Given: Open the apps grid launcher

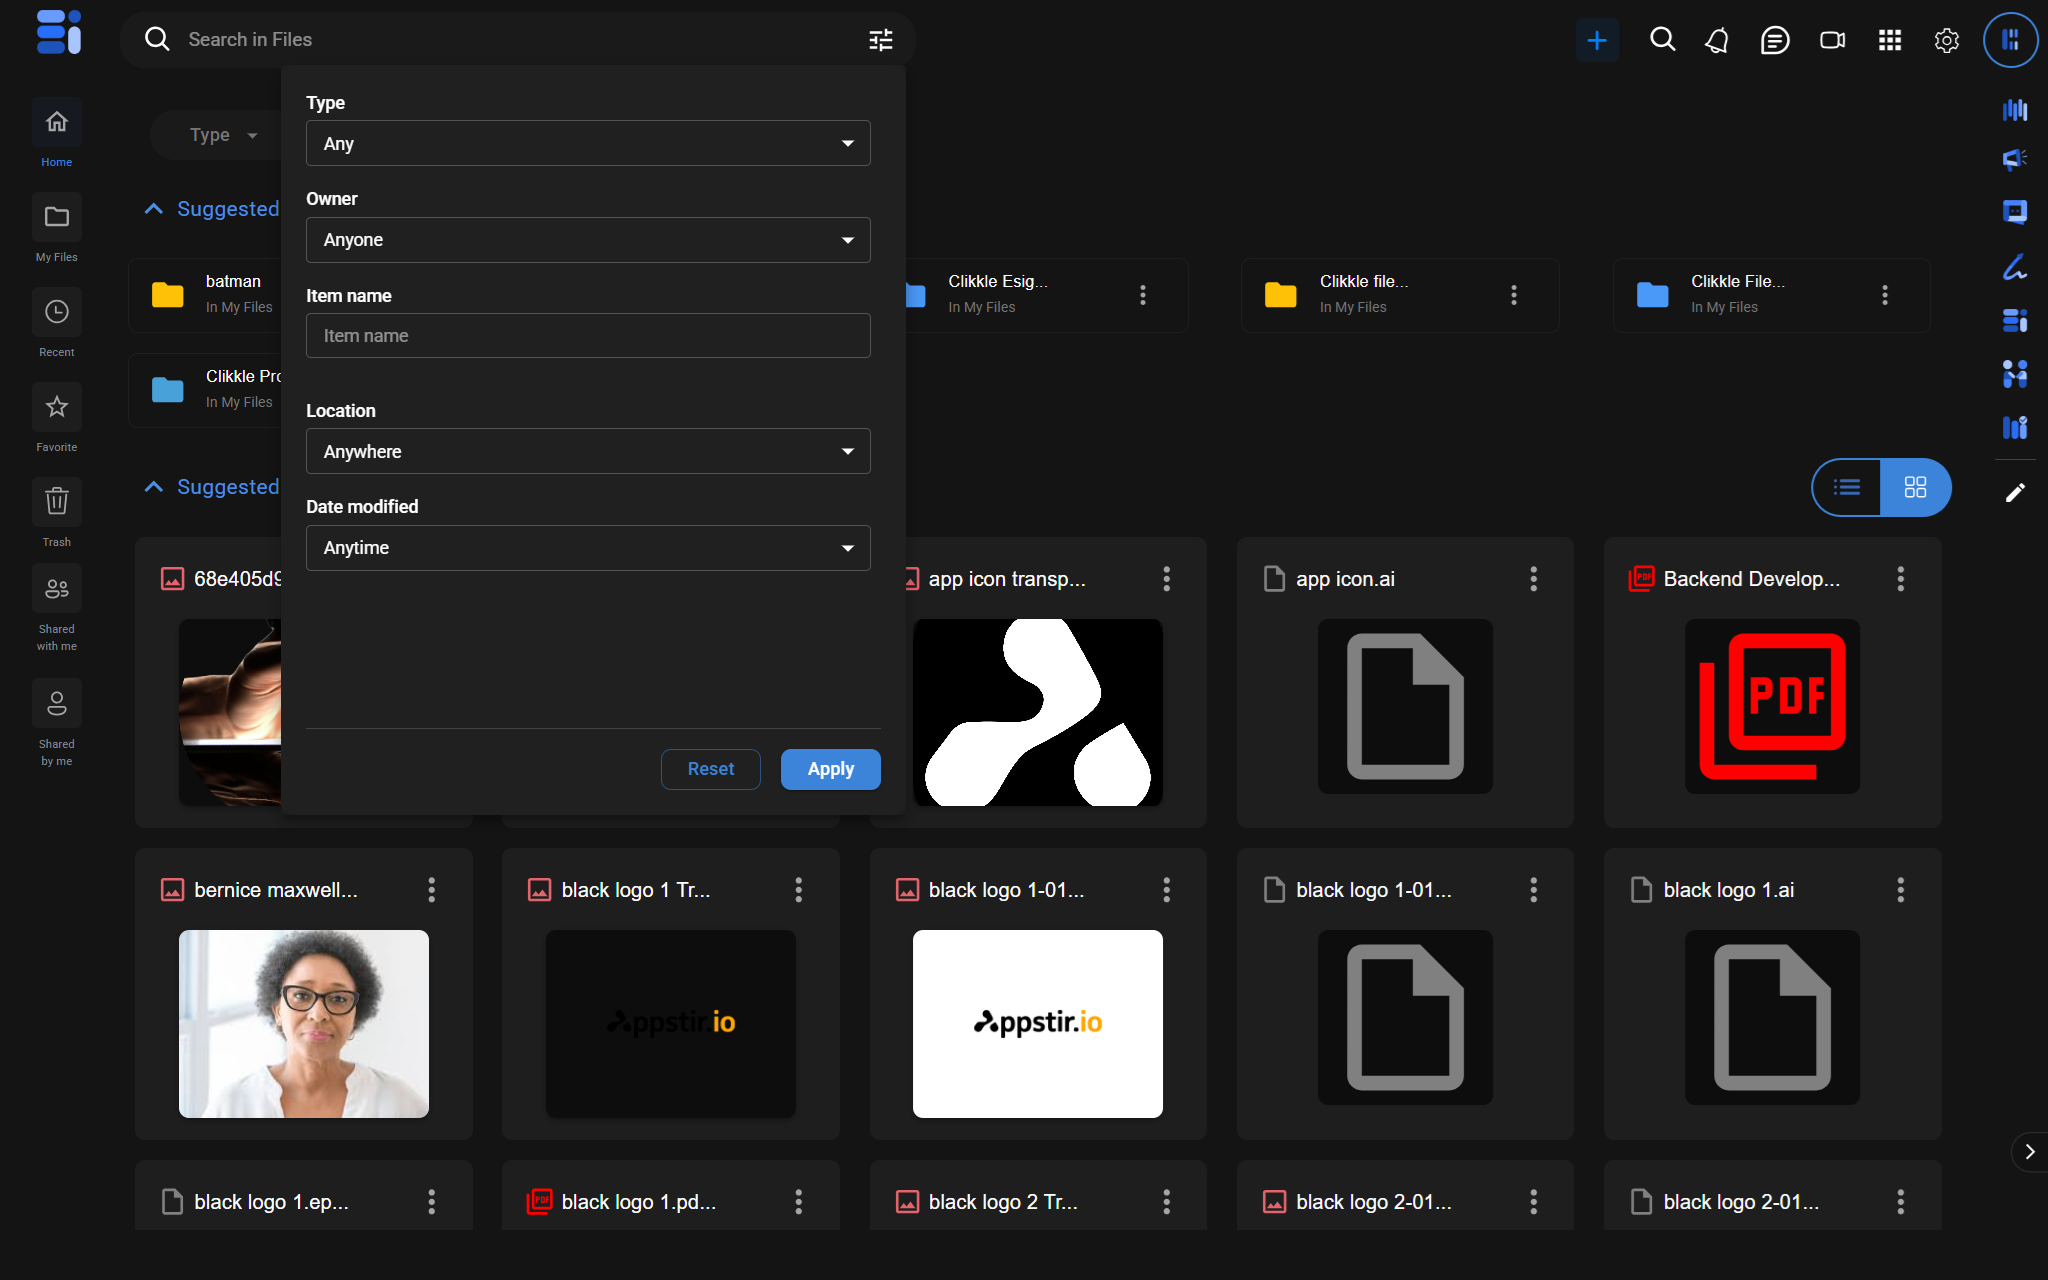Looking at the screenshot, I should click(x=1889, y=40).
